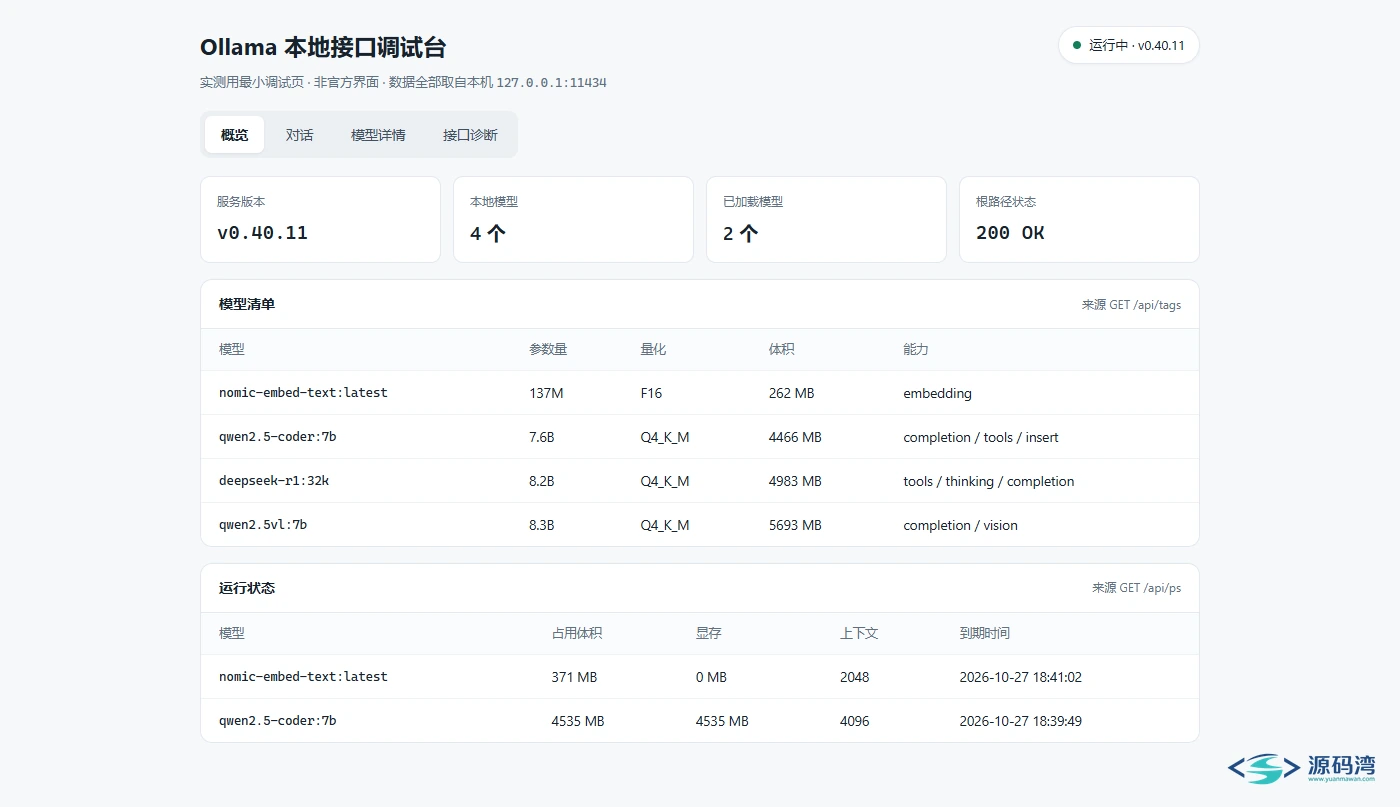Click the 根路径状态 card showing 200 OK
Viewport: 1400px width, 807px height.
pyautogui.click(x=1079, y=220)
